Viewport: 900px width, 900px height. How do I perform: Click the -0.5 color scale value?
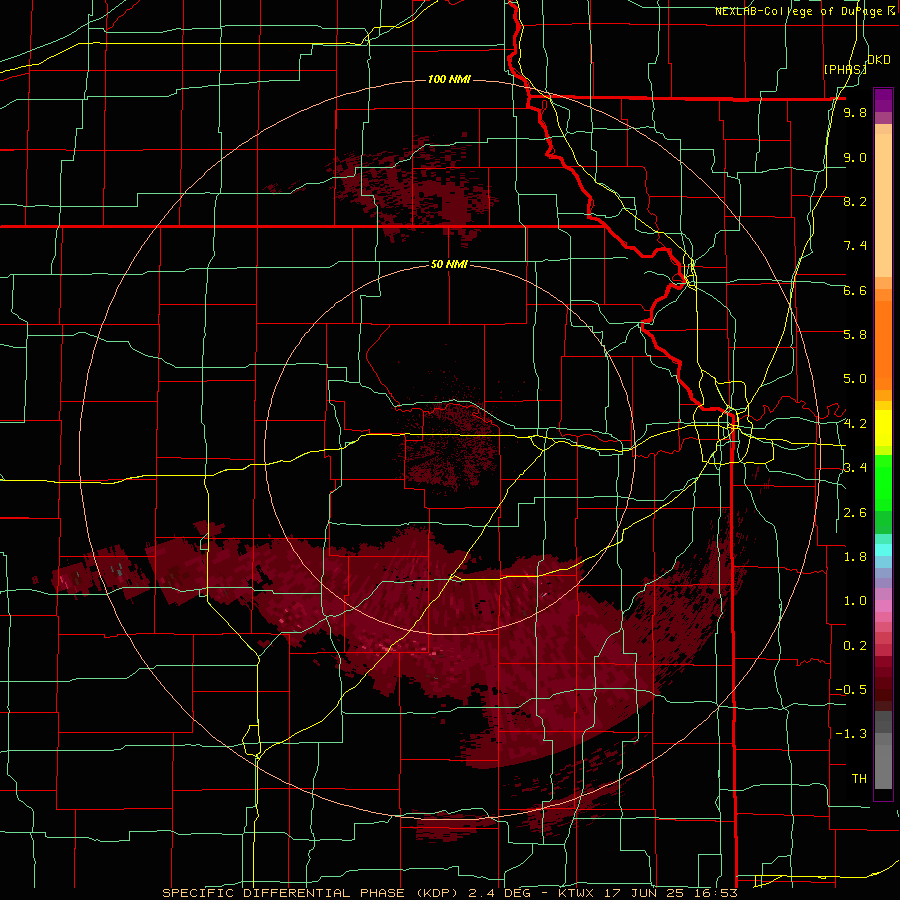[851, 690]
